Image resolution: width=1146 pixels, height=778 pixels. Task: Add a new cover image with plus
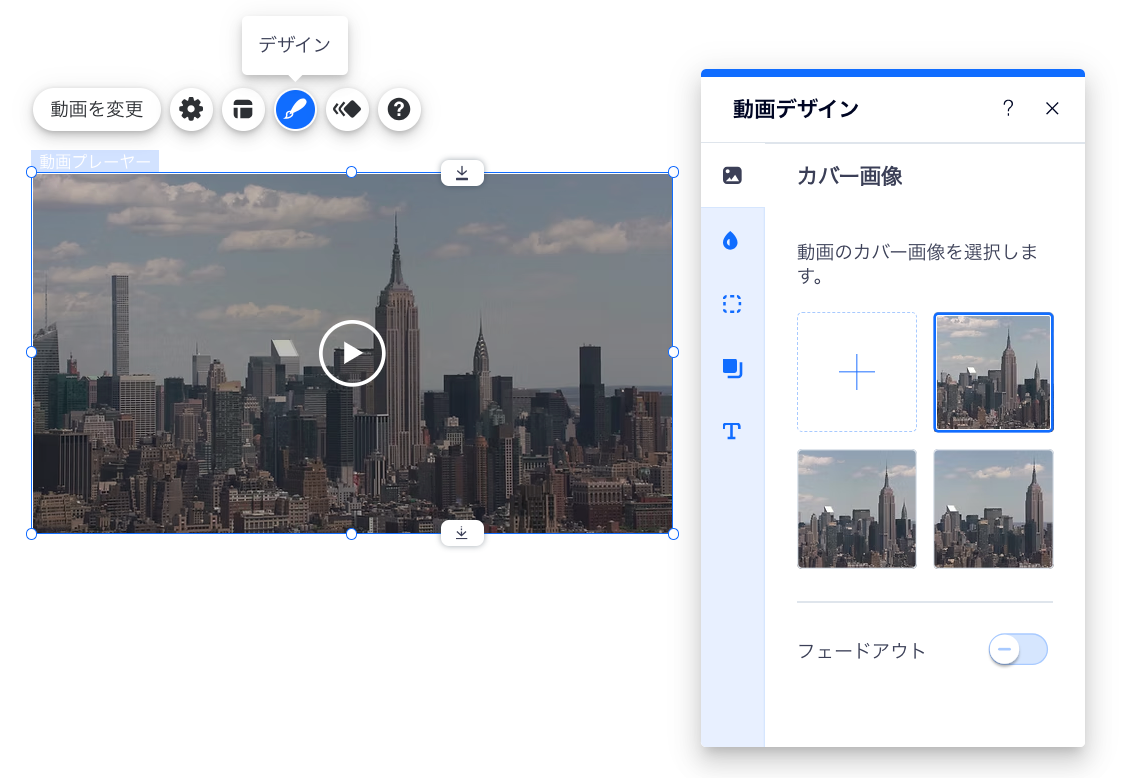857,372
